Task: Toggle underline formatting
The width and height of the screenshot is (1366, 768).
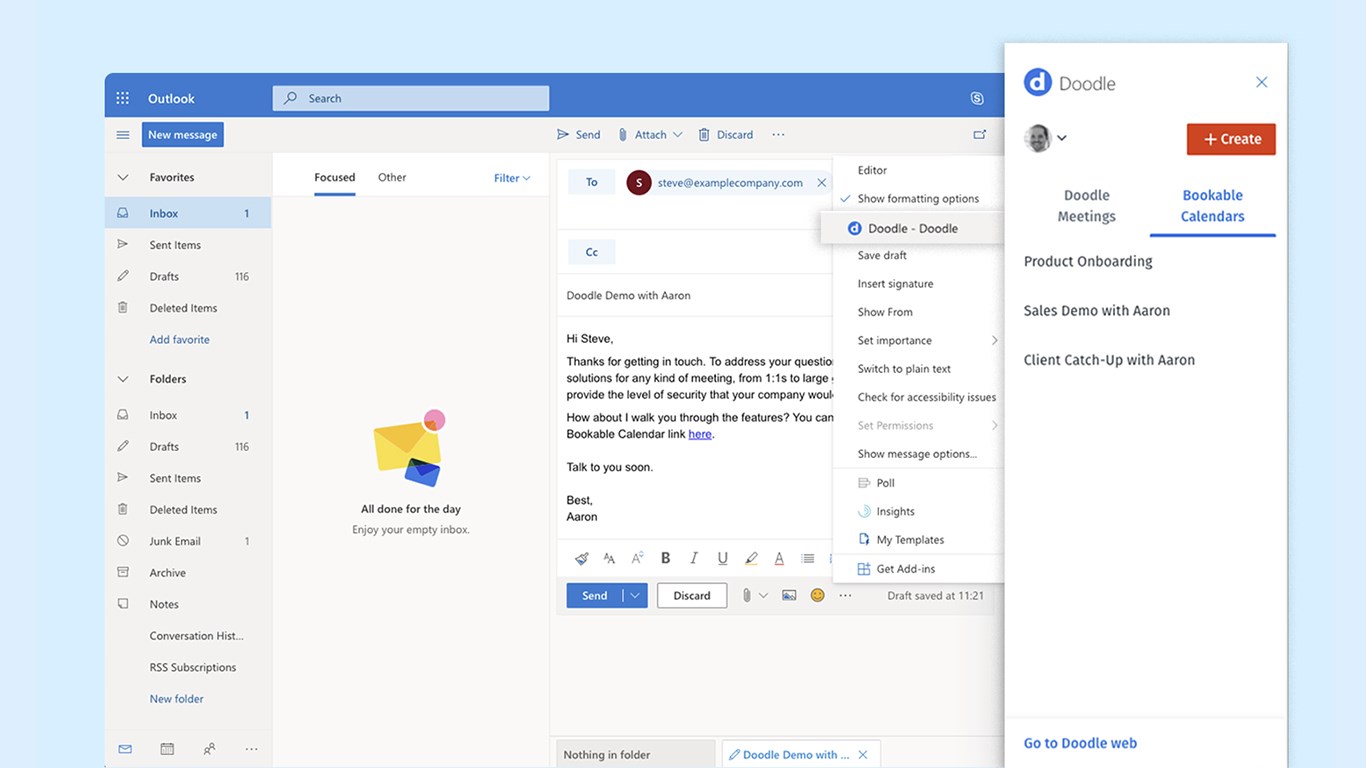Action: click(722, 559)
